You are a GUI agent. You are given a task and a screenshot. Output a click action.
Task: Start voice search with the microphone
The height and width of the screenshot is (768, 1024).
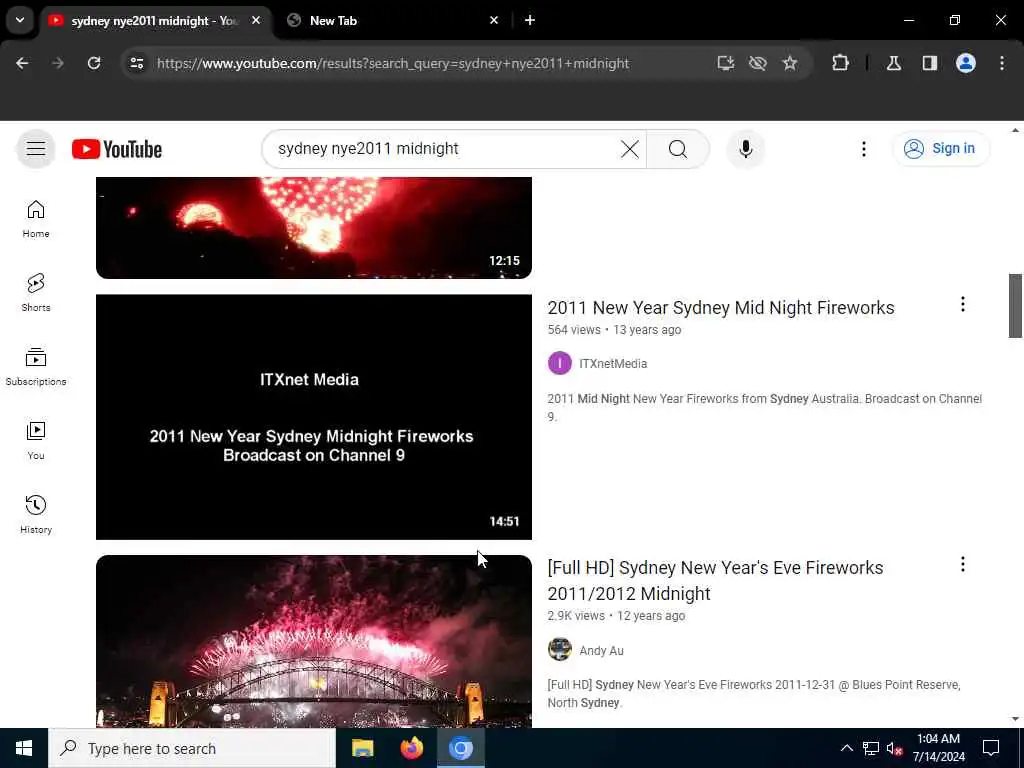[x=746, y=149]
